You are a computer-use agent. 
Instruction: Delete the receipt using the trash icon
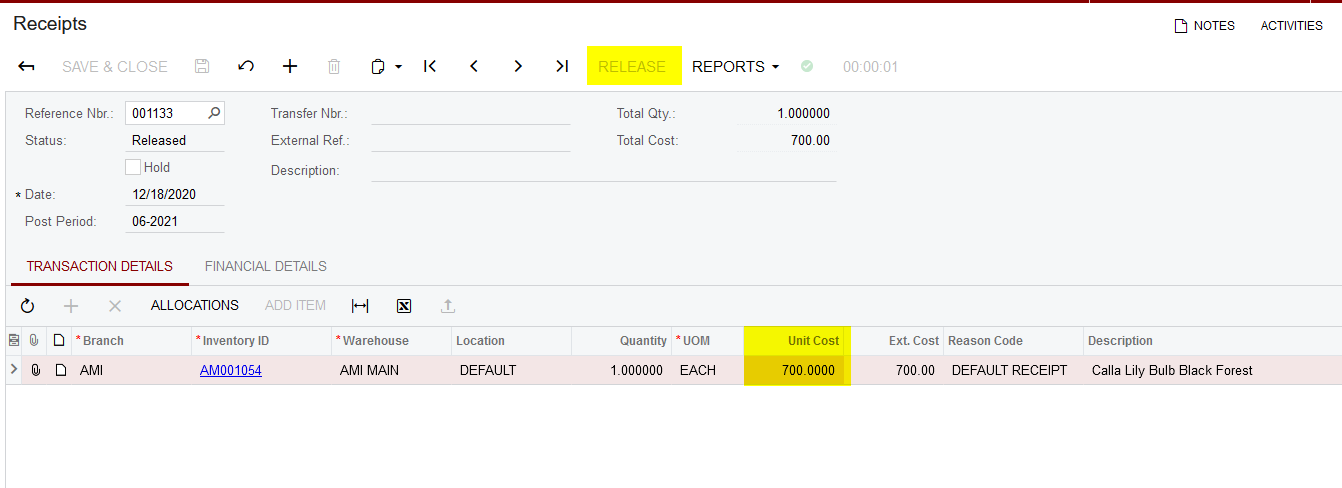point(334,67)
